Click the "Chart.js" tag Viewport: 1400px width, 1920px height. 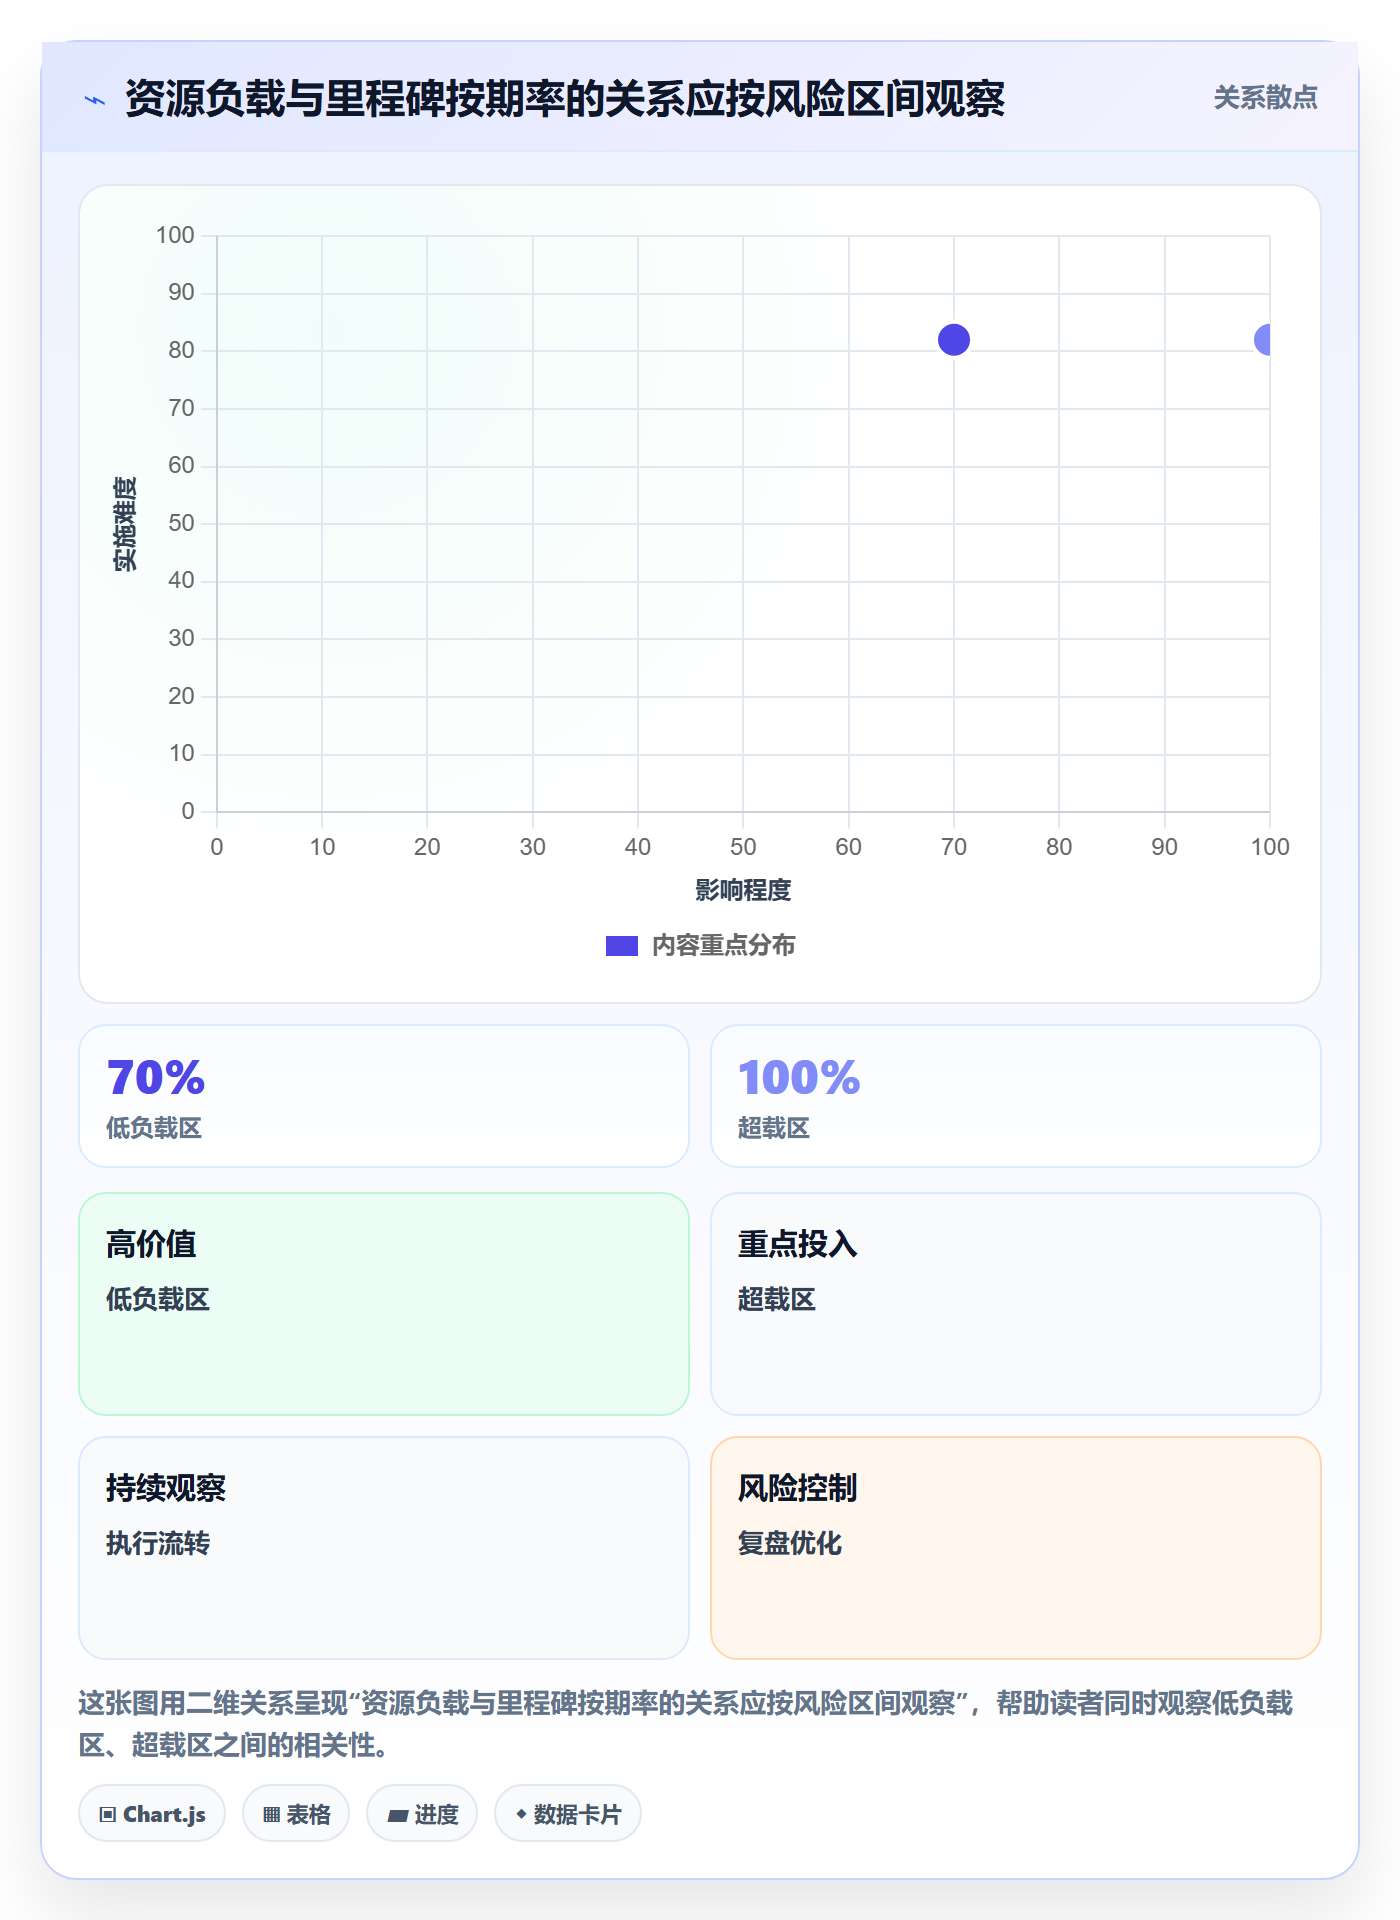coord(152,1814)
